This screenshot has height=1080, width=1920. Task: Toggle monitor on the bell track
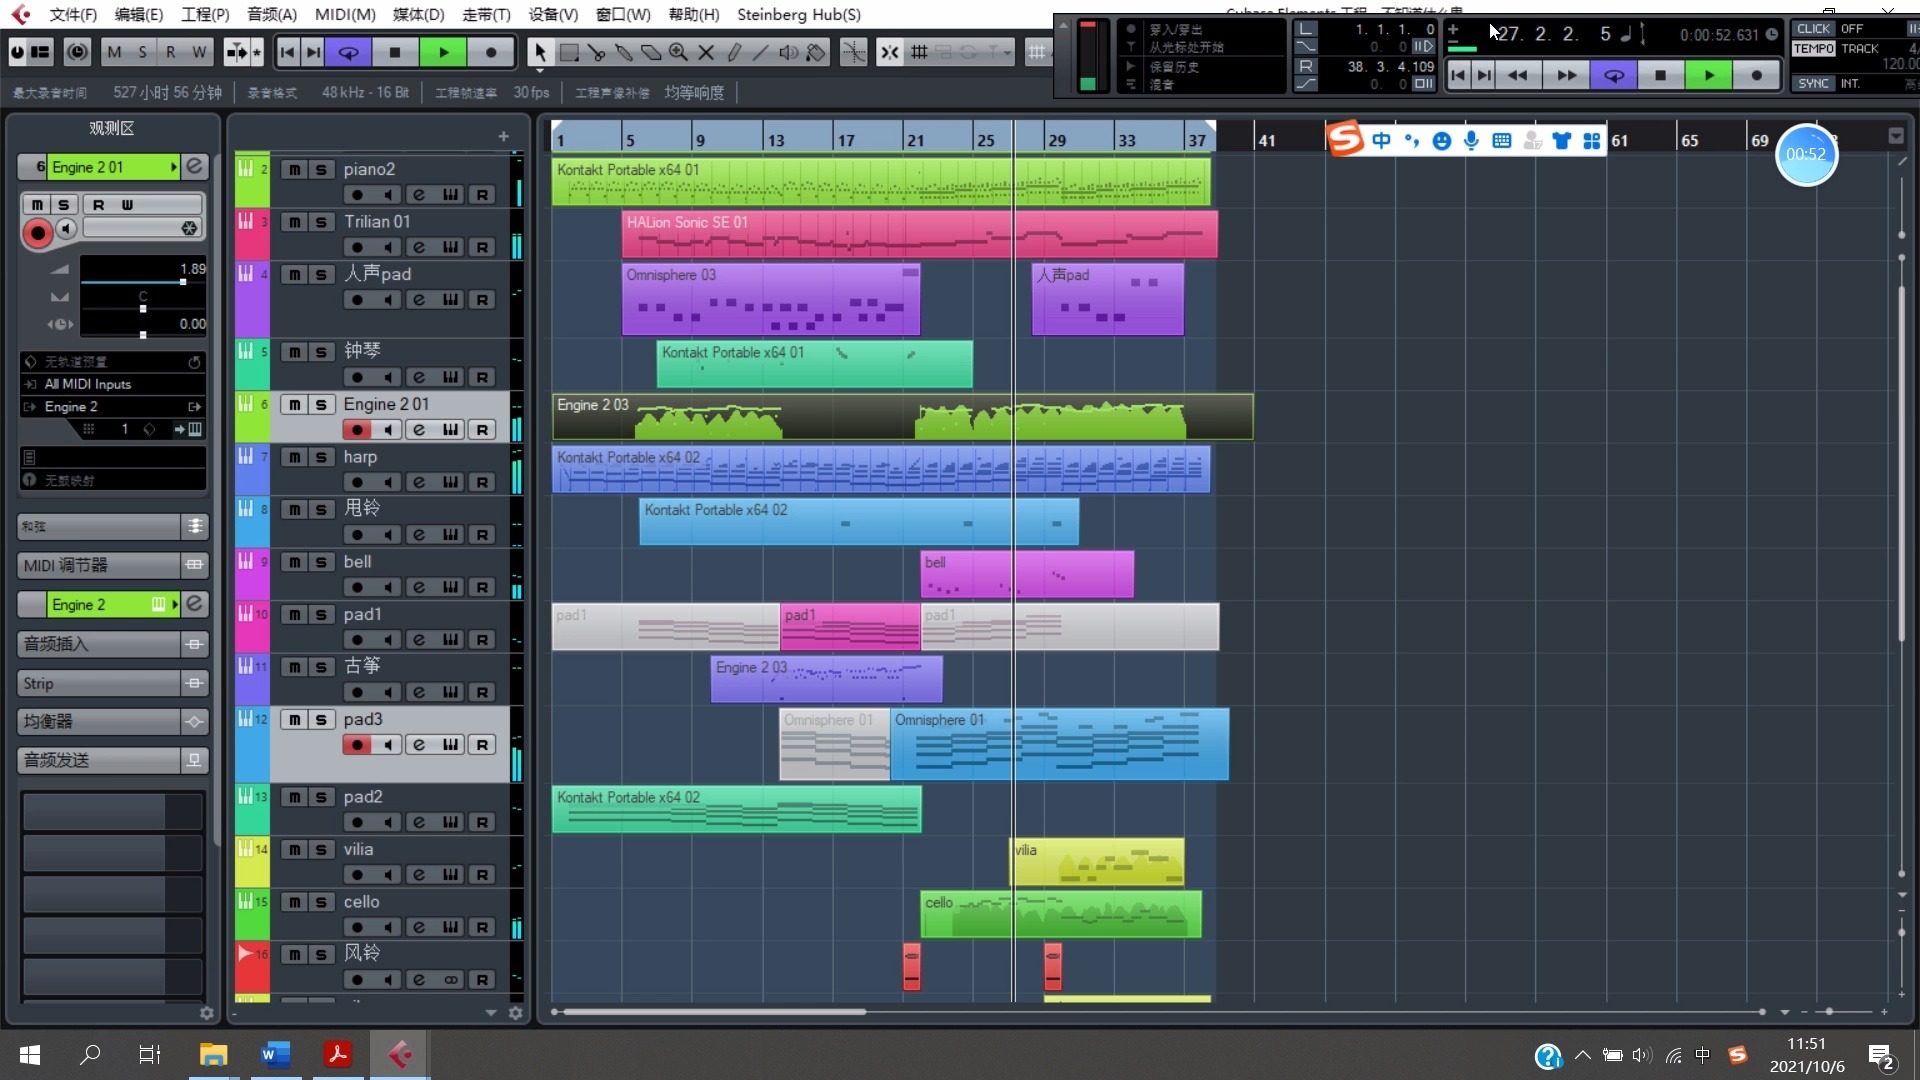(388, 587)
